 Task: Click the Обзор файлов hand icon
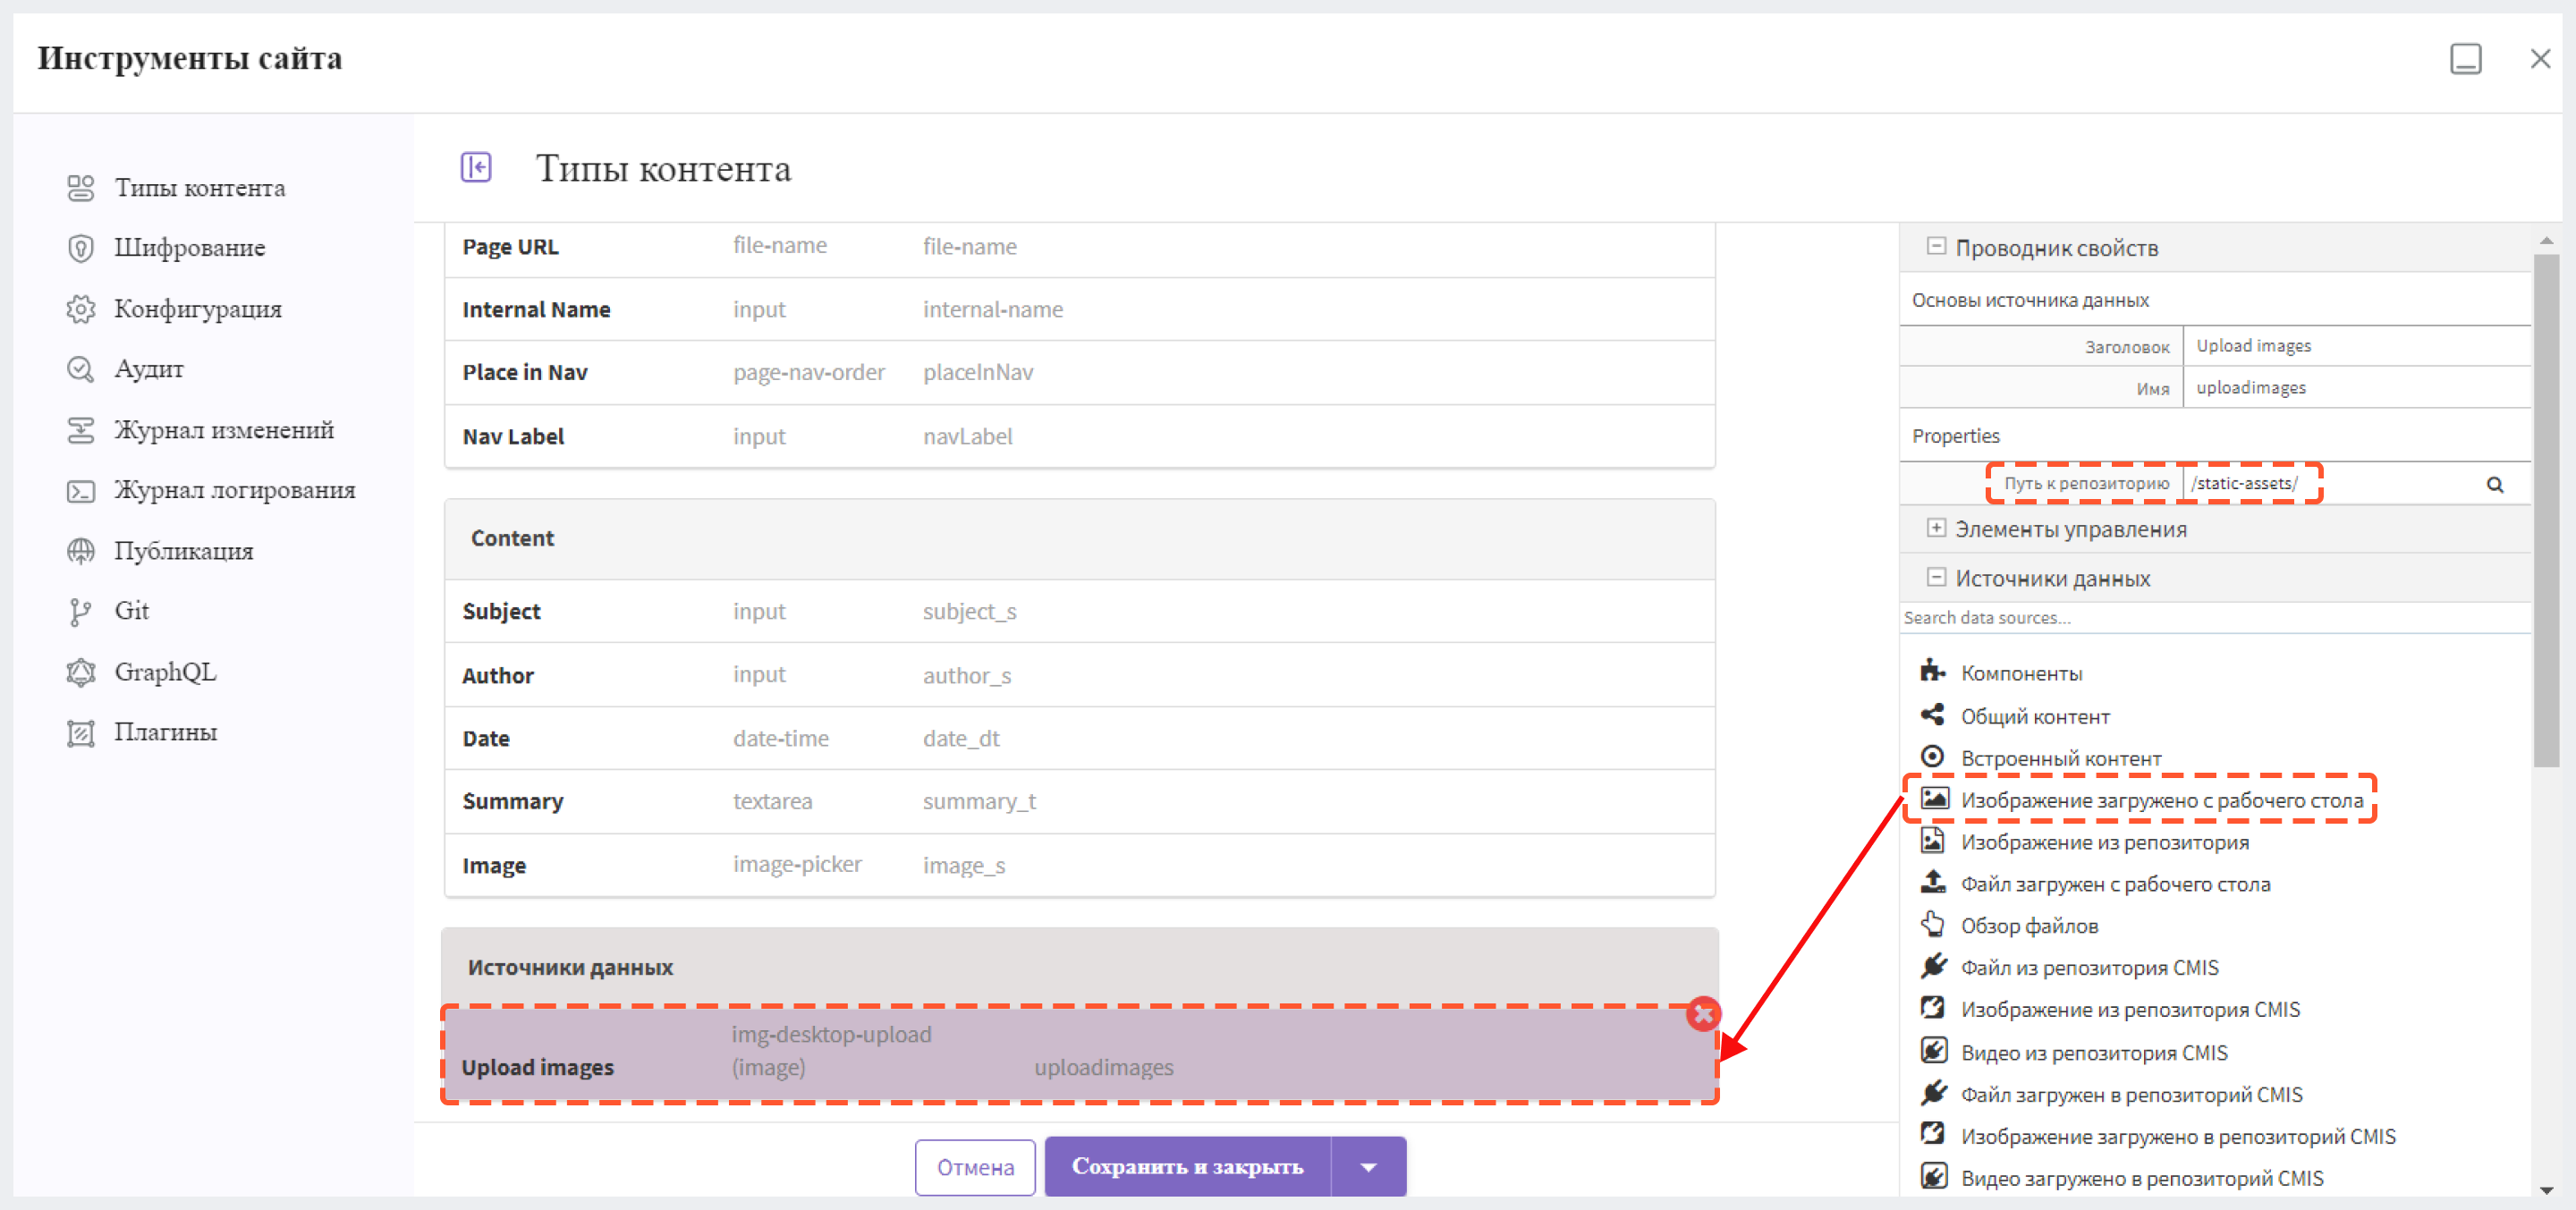click(1933, 924)
